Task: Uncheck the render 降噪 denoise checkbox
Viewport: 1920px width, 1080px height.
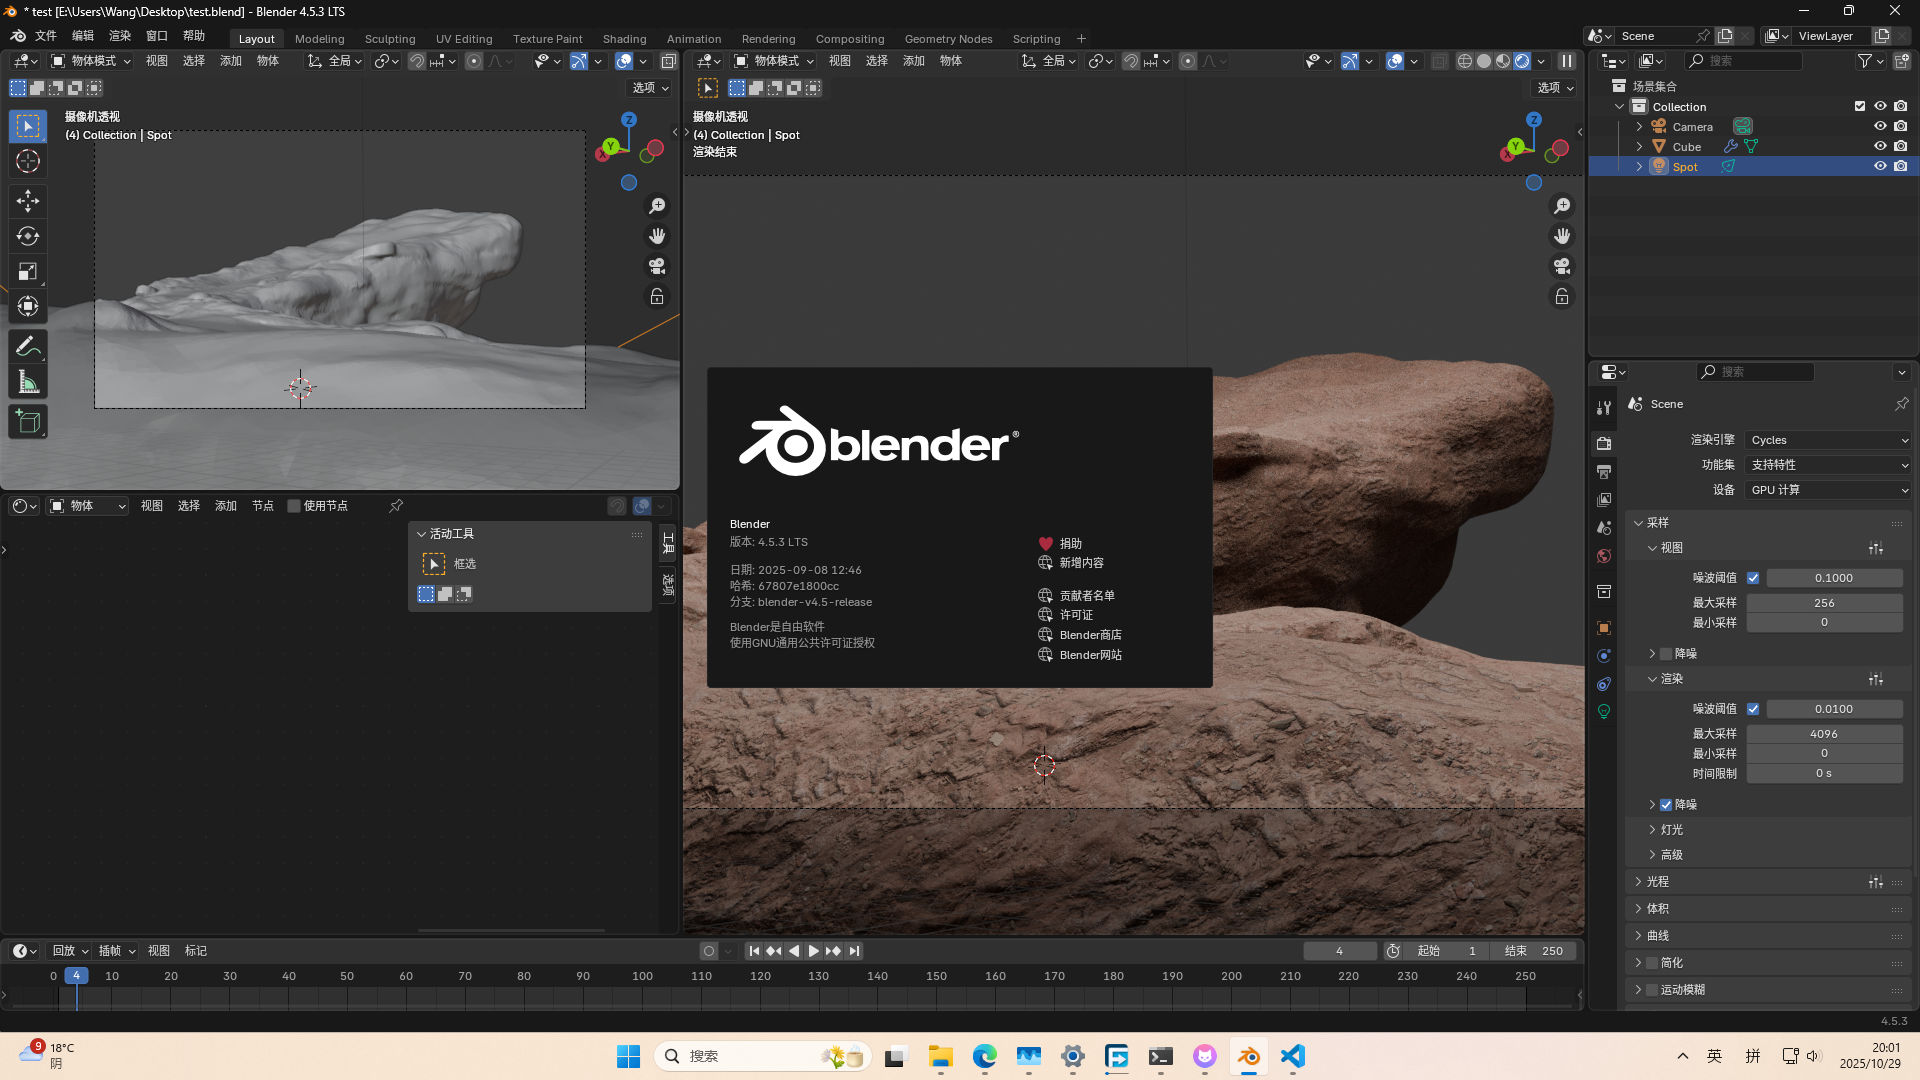Action: (x=1666, y=805)
